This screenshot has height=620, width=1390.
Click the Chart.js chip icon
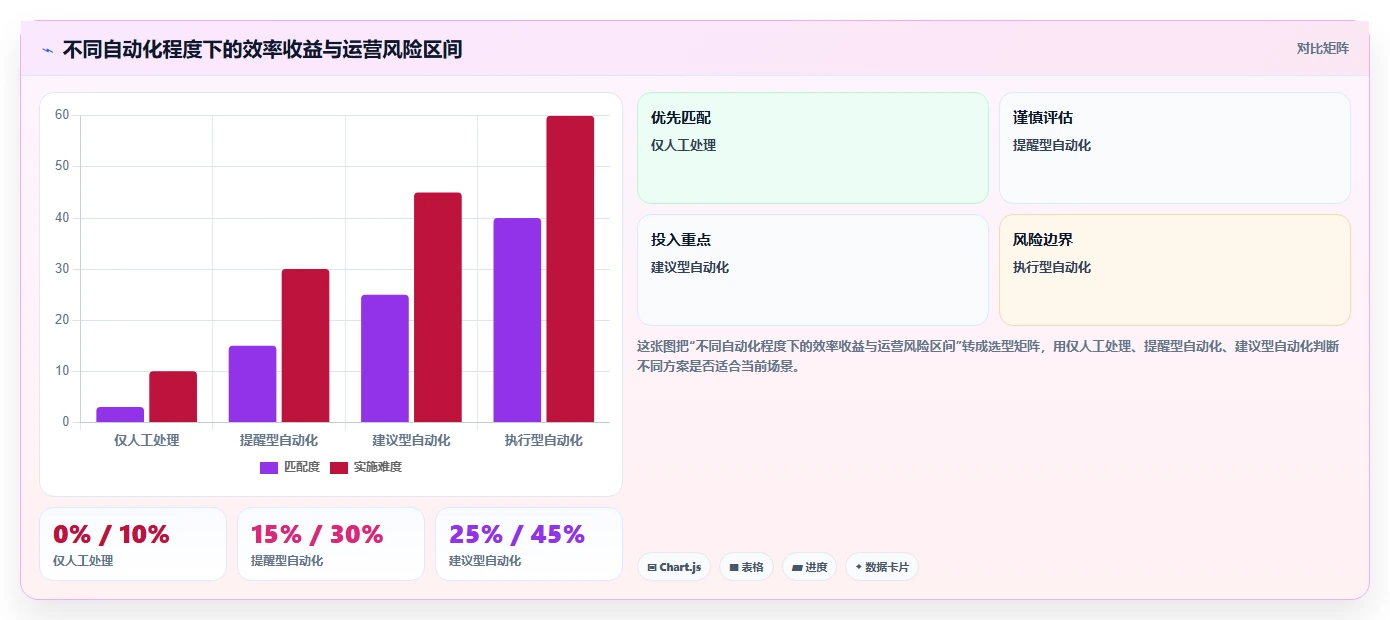[x=652, y=567]
